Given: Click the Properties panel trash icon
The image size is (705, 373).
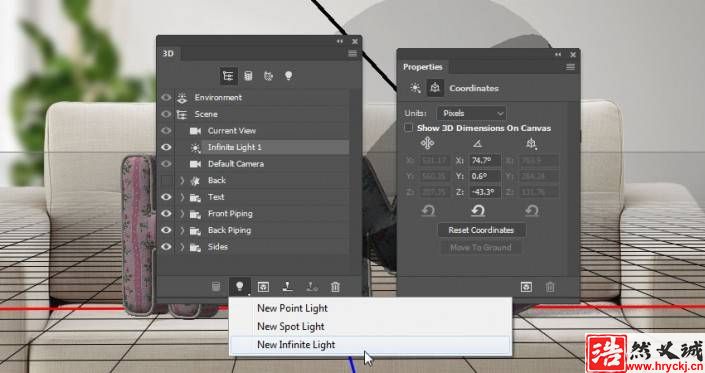Looking at the screenshot, I should click(550, 287).
